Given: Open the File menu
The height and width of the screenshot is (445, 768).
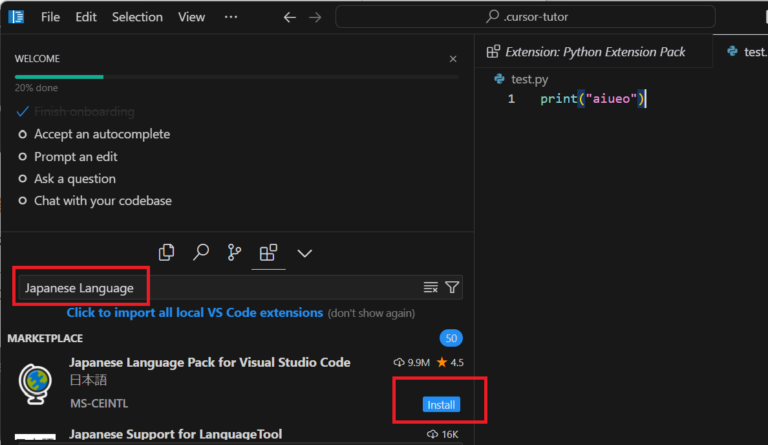Looking at the screenshot, I should pyautogui.click(x=50, y=17).
